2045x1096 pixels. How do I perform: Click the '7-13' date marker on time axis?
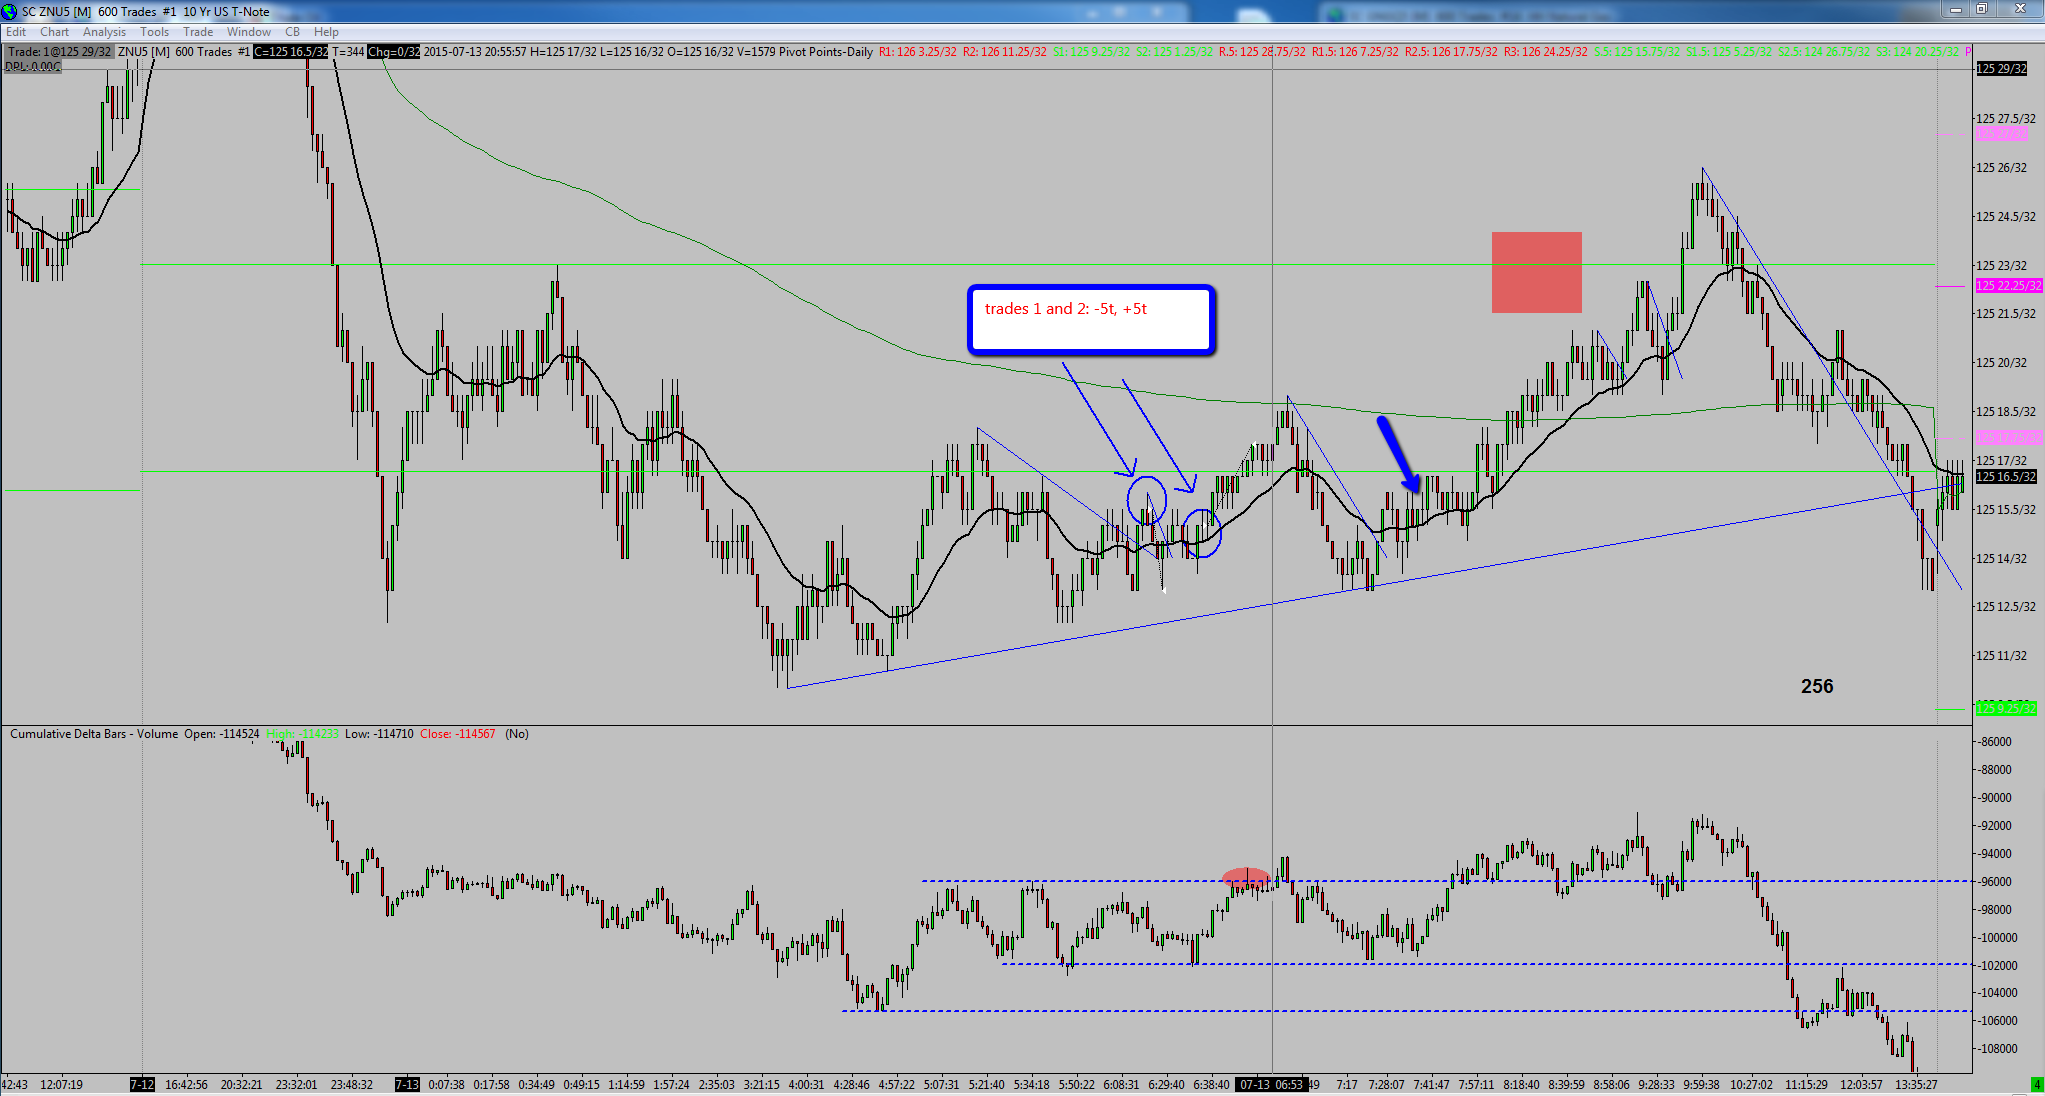pos(407,1085)
